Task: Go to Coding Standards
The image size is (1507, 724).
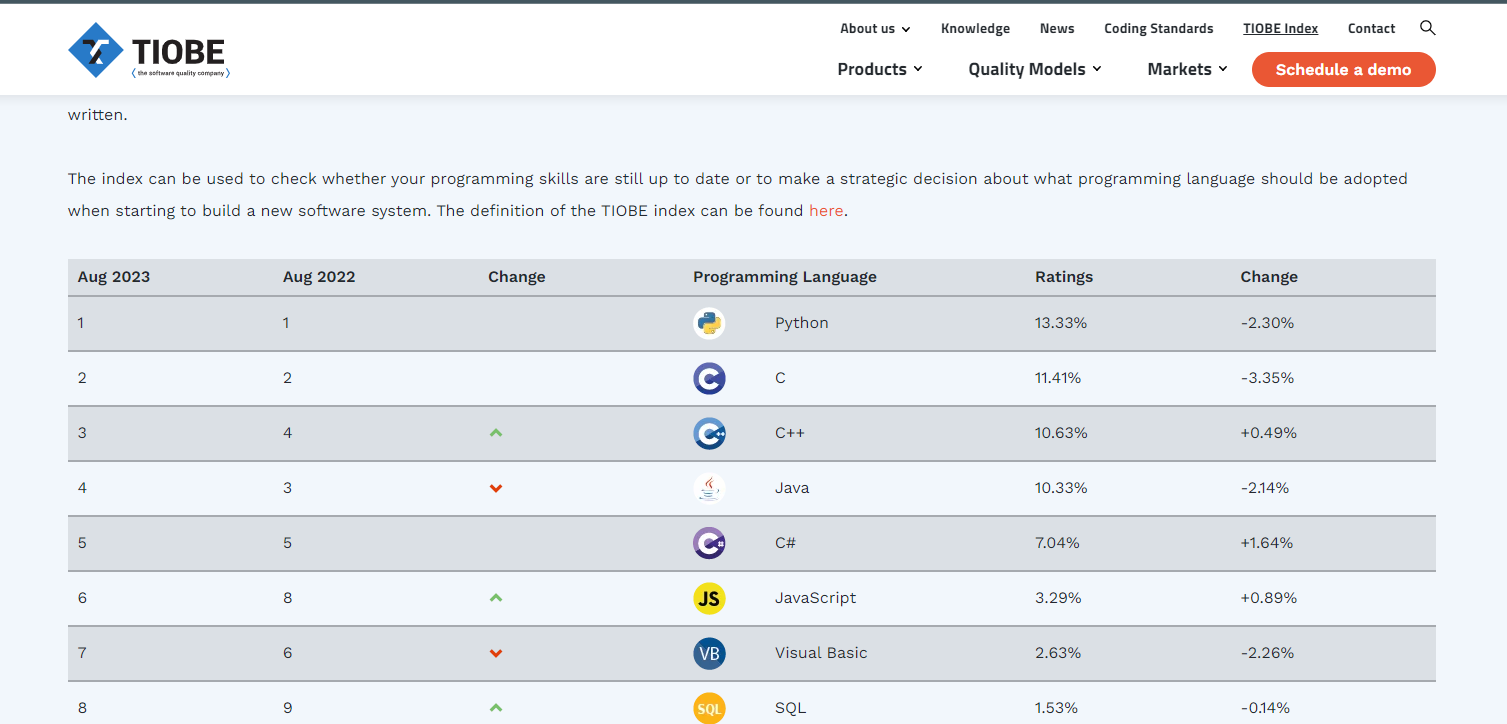Action: coord(1158,29)
